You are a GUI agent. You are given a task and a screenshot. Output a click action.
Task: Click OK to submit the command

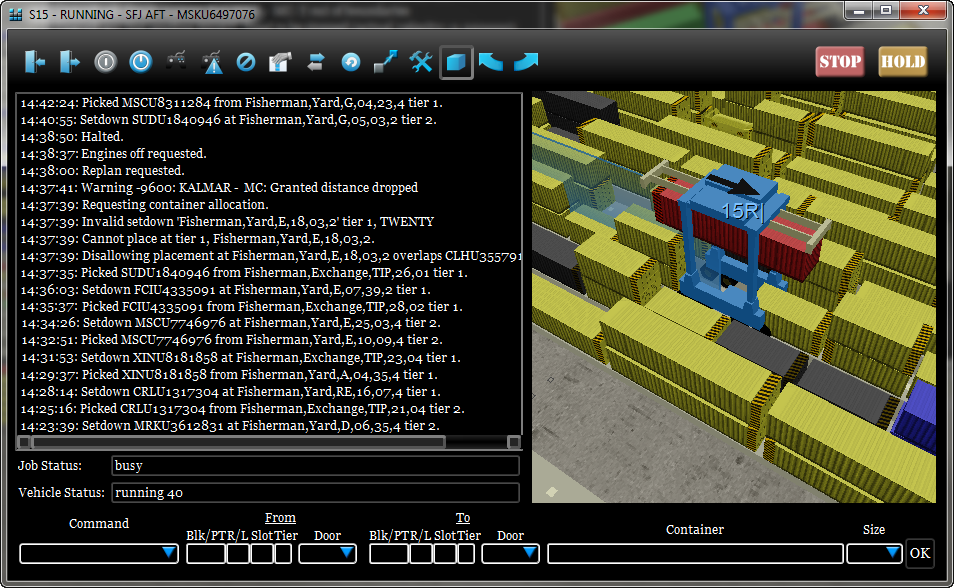click(919, 553)
